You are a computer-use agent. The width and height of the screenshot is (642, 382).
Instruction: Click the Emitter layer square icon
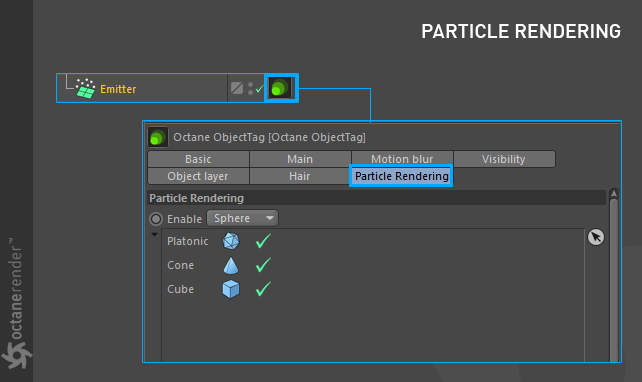tap(237, 88)
